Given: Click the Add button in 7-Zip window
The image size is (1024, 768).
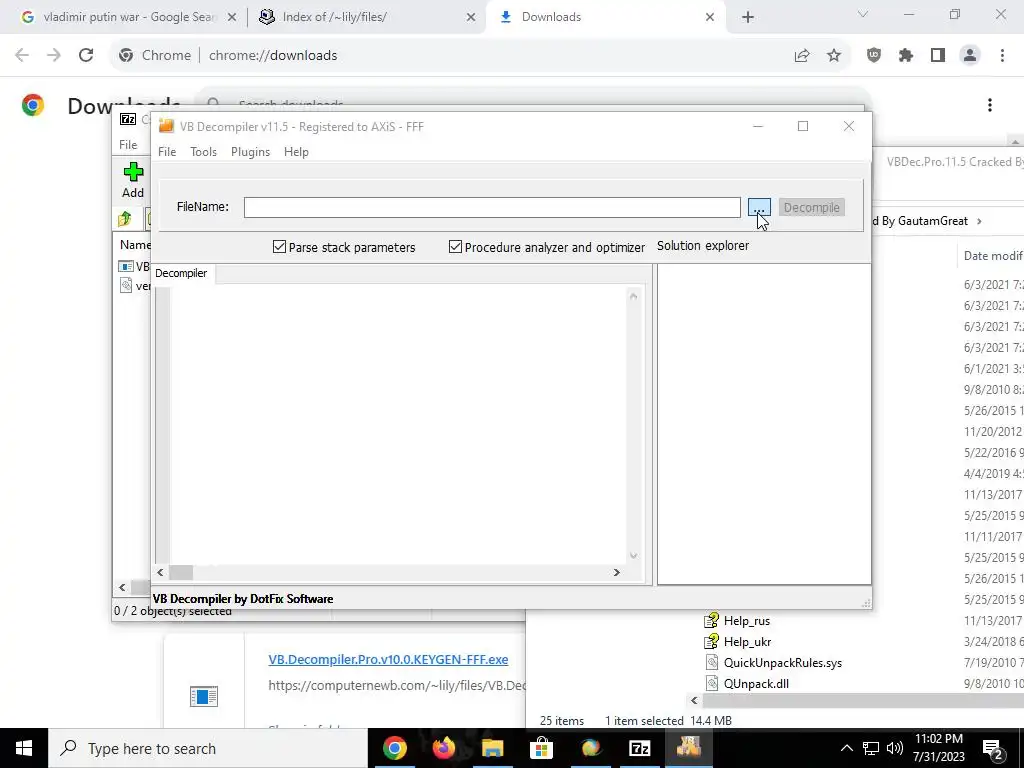Looking at the screenshot, I should pyautogui.click(x=133, y=180).
